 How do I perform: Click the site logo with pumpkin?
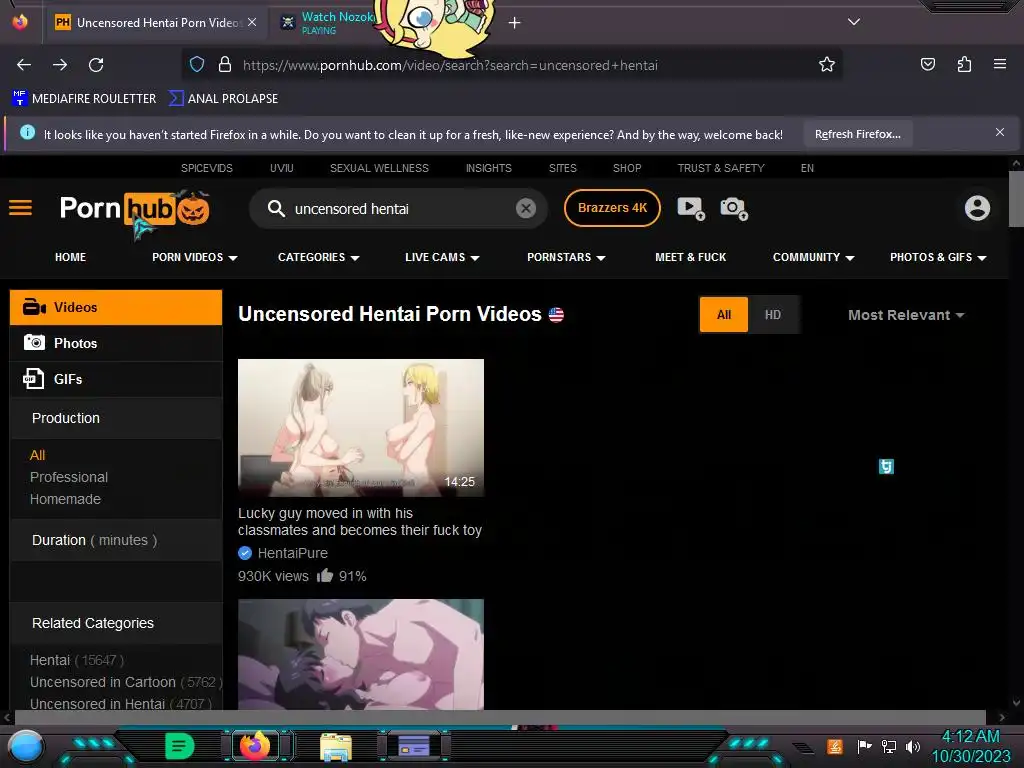[134, 209]
